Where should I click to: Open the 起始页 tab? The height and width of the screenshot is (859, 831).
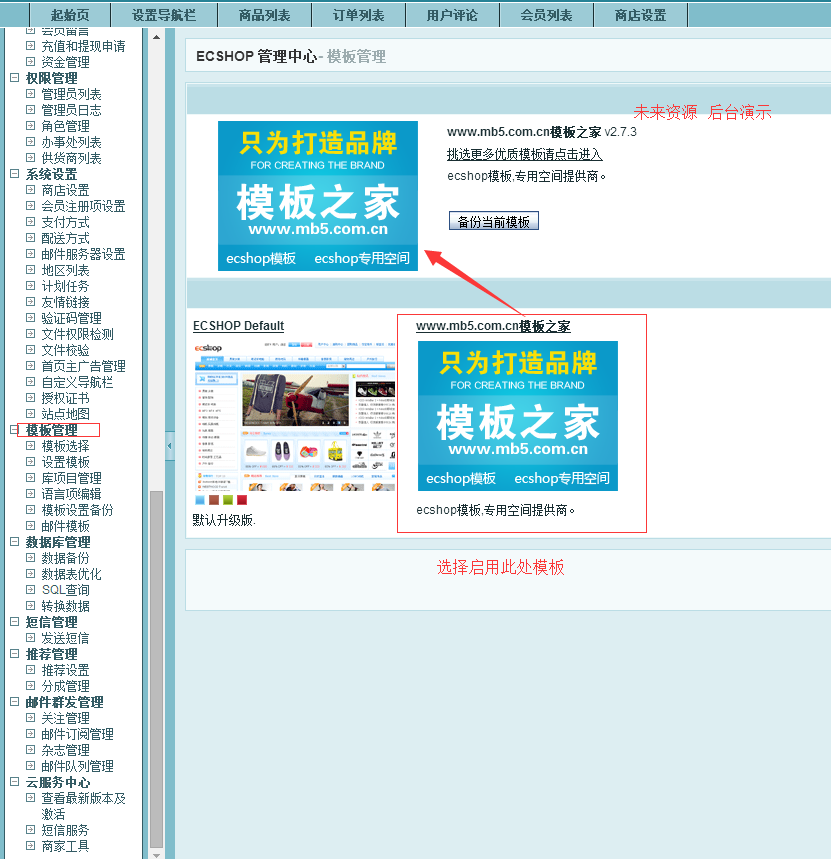click(70, 15)
